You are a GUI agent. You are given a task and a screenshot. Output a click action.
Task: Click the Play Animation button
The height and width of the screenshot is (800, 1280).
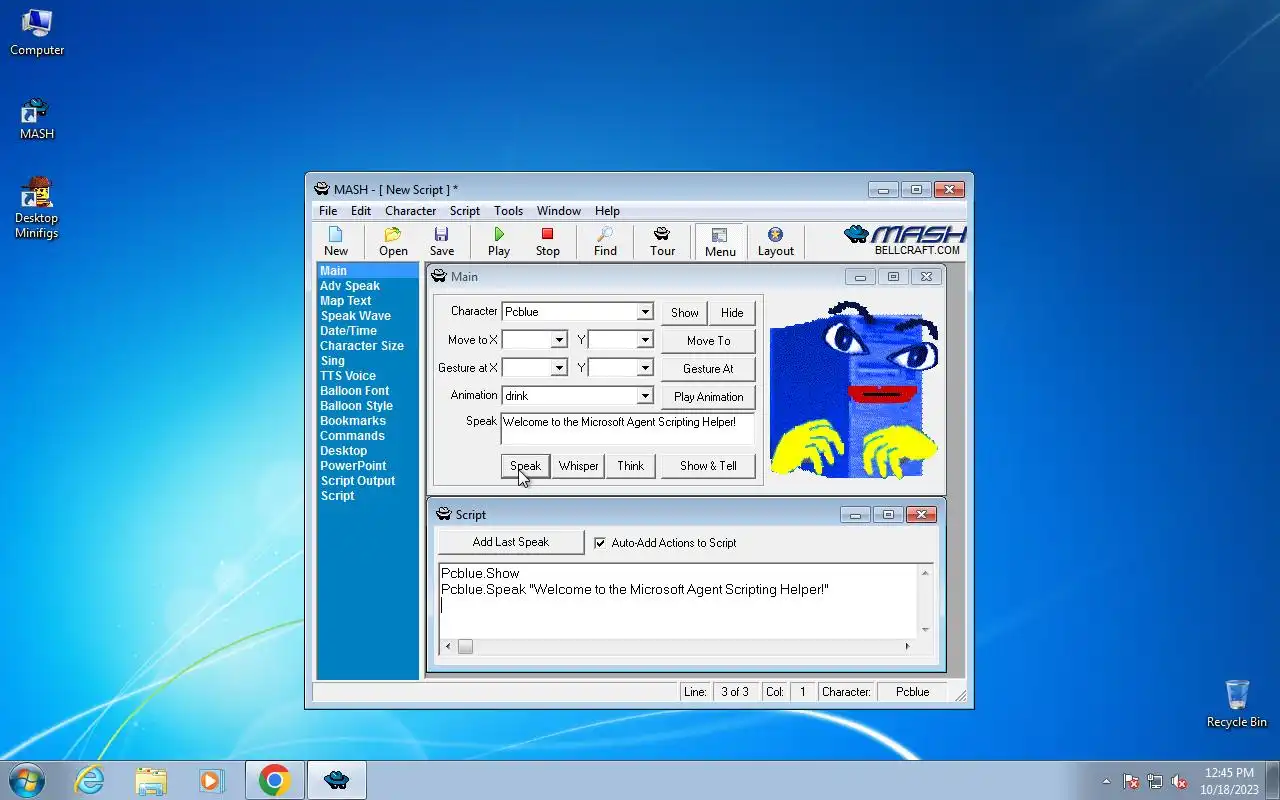click(708, 397)
